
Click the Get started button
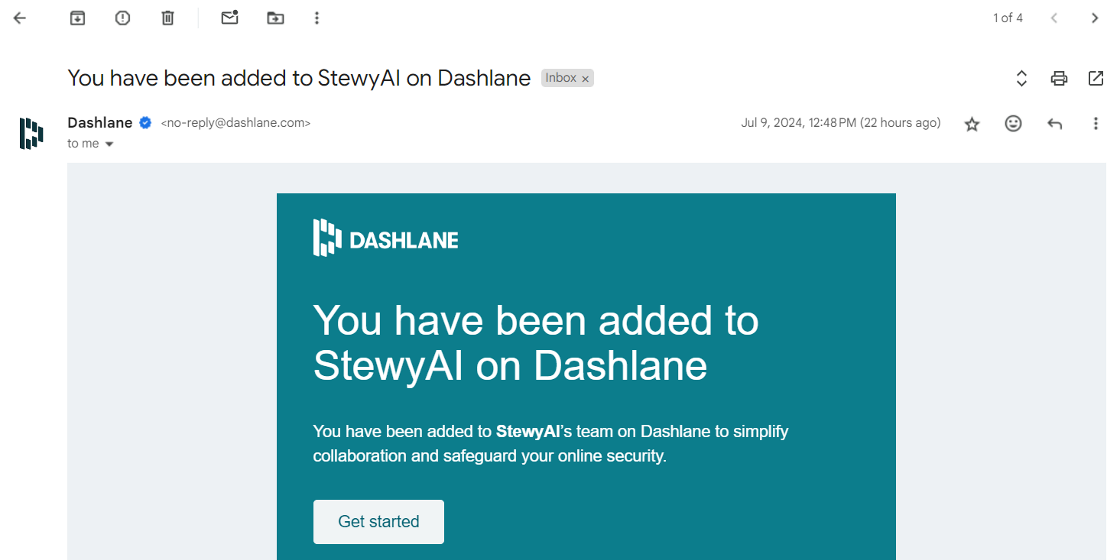tap(379, 521)
